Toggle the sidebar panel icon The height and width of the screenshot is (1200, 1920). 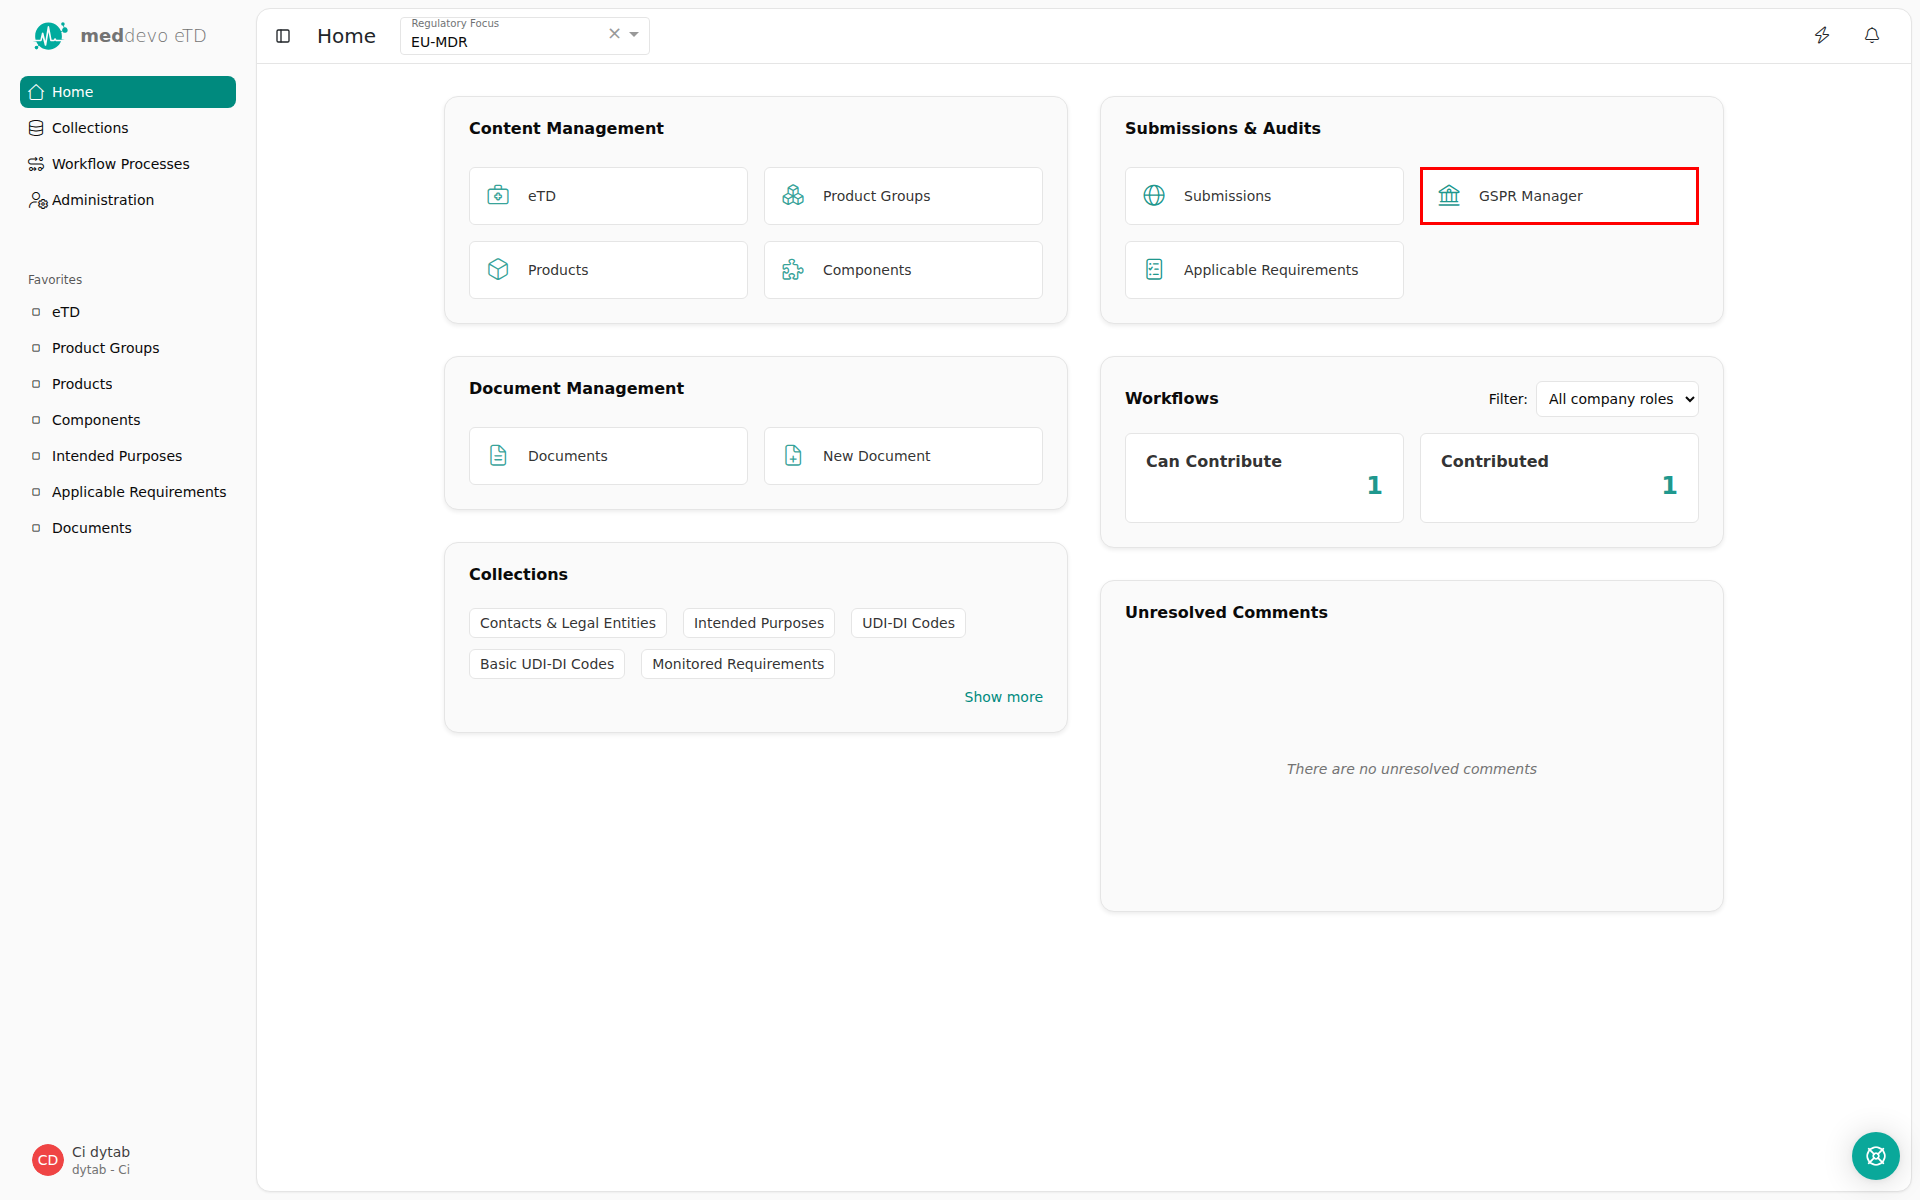point(283,36)
